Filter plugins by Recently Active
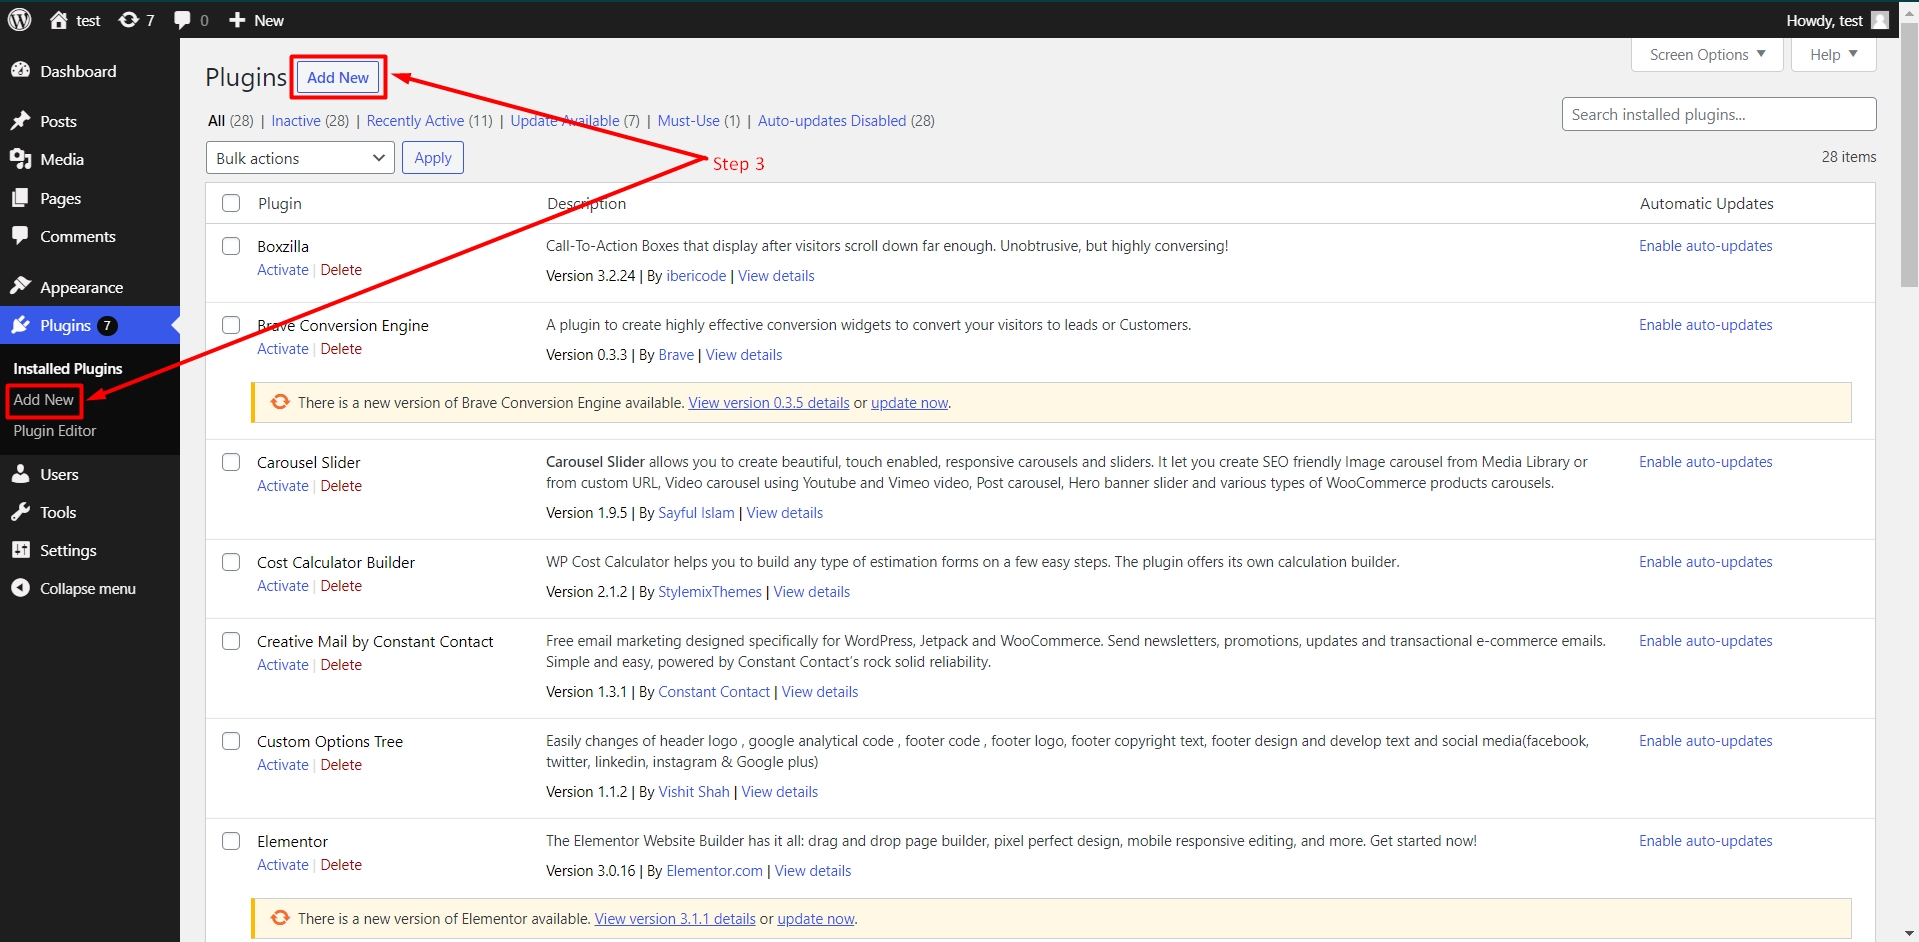The width and height of the screenshot is (1919, 942). point(415,120)
